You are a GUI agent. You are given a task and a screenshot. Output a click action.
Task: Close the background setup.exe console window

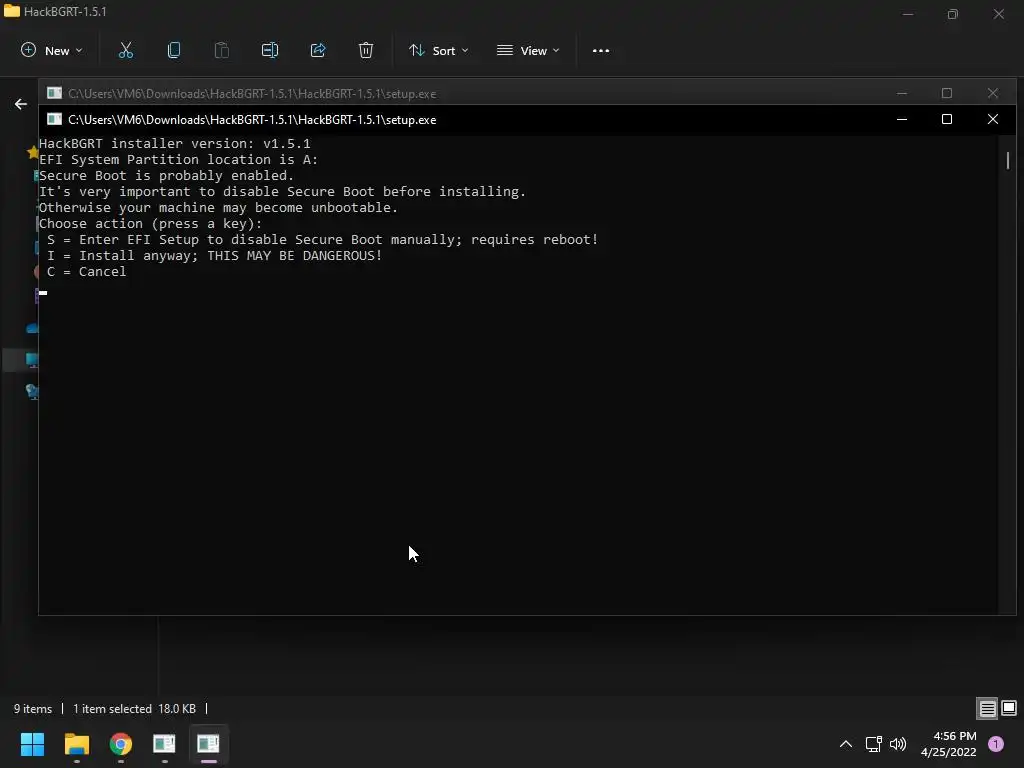coord(993,93)
